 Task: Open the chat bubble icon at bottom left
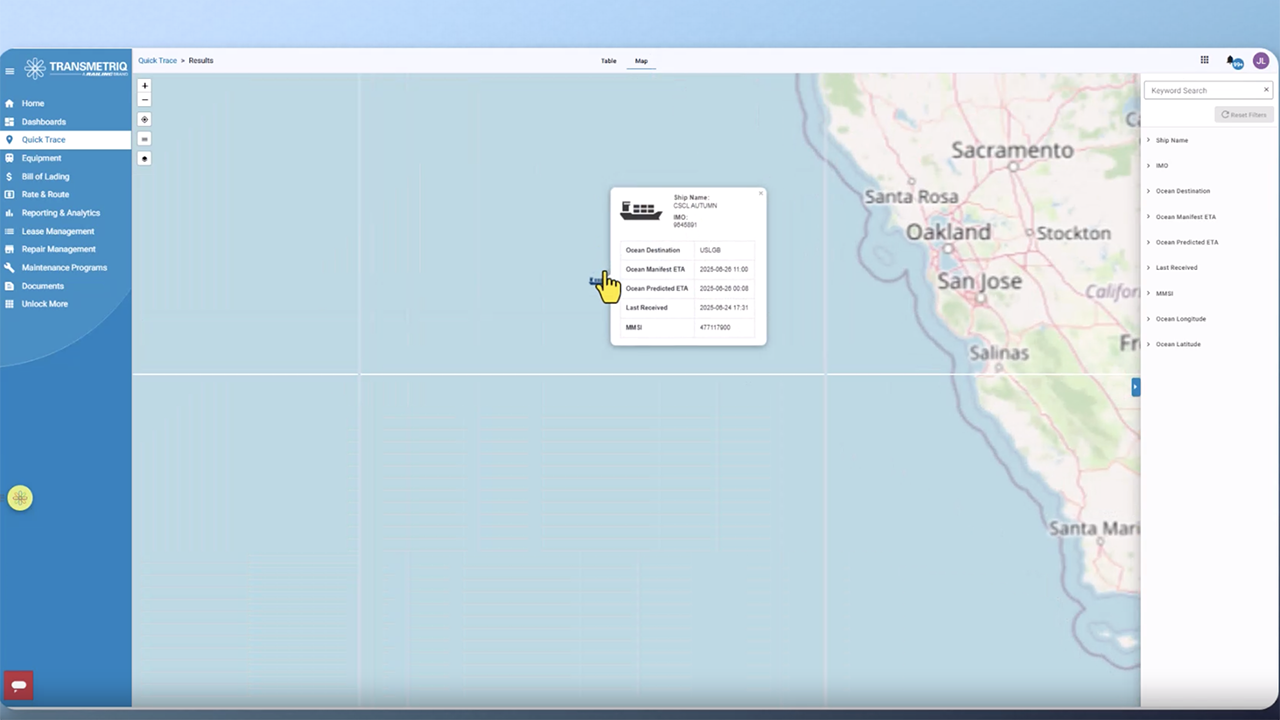(18, 685)
